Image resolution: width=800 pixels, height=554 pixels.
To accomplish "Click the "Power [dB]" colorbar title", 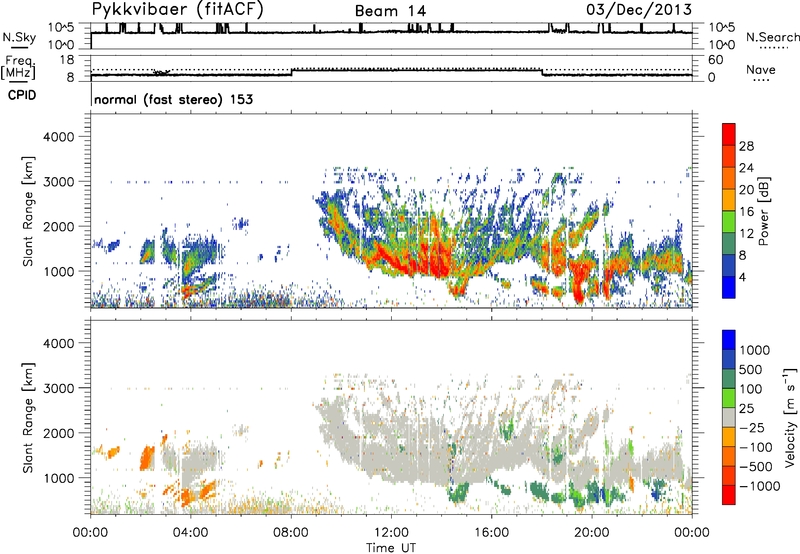I will point(764,211).
